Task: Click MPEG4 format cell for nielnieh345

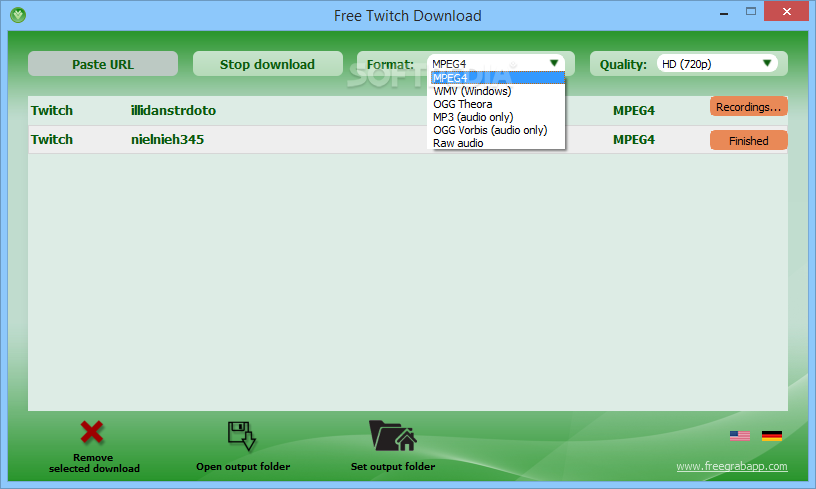Action: click(633, 140)
